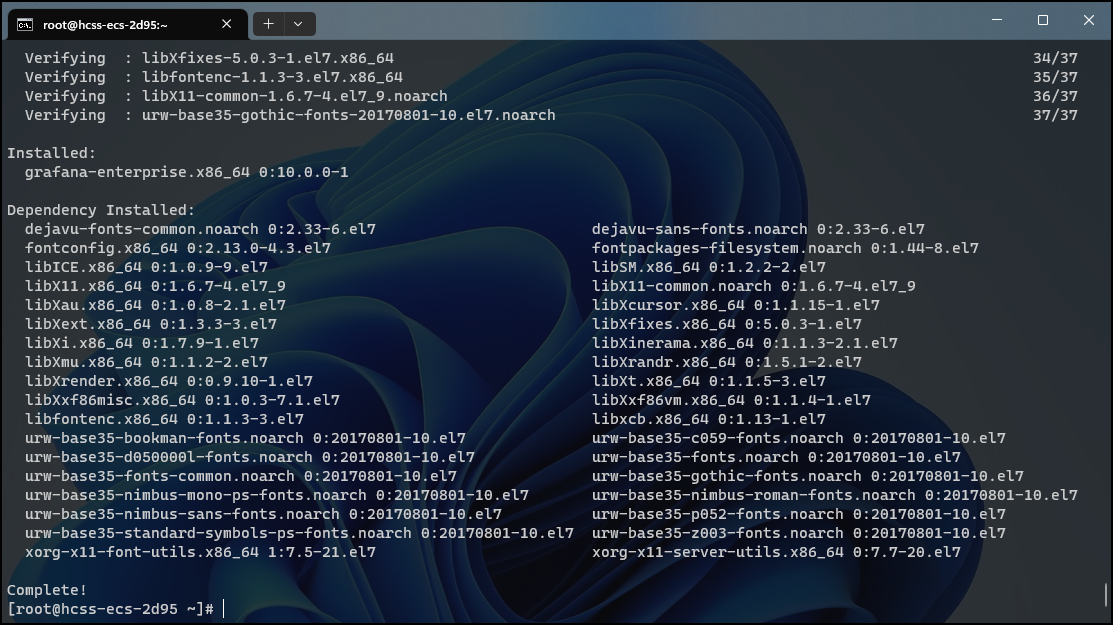Expand the new tab profile dropdown
The height and width of the screenshot is (625, 1113).
pyautogui.click(x=299, y=24)
